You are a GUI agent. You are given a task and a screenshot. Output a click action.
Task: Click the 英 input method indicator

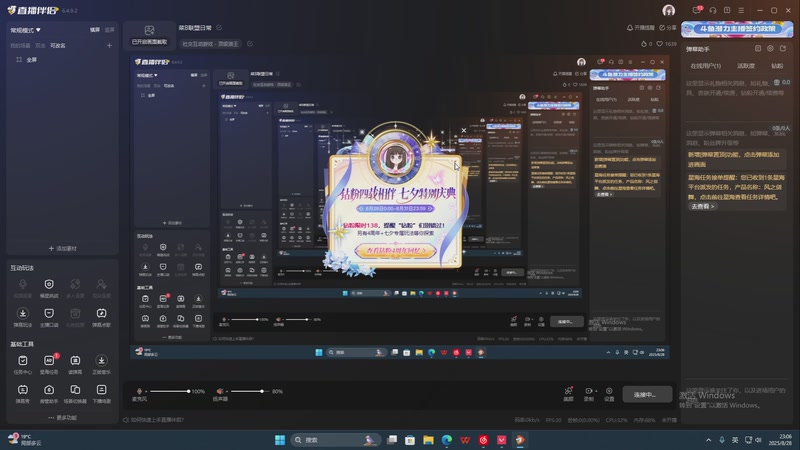click(735, 440)
